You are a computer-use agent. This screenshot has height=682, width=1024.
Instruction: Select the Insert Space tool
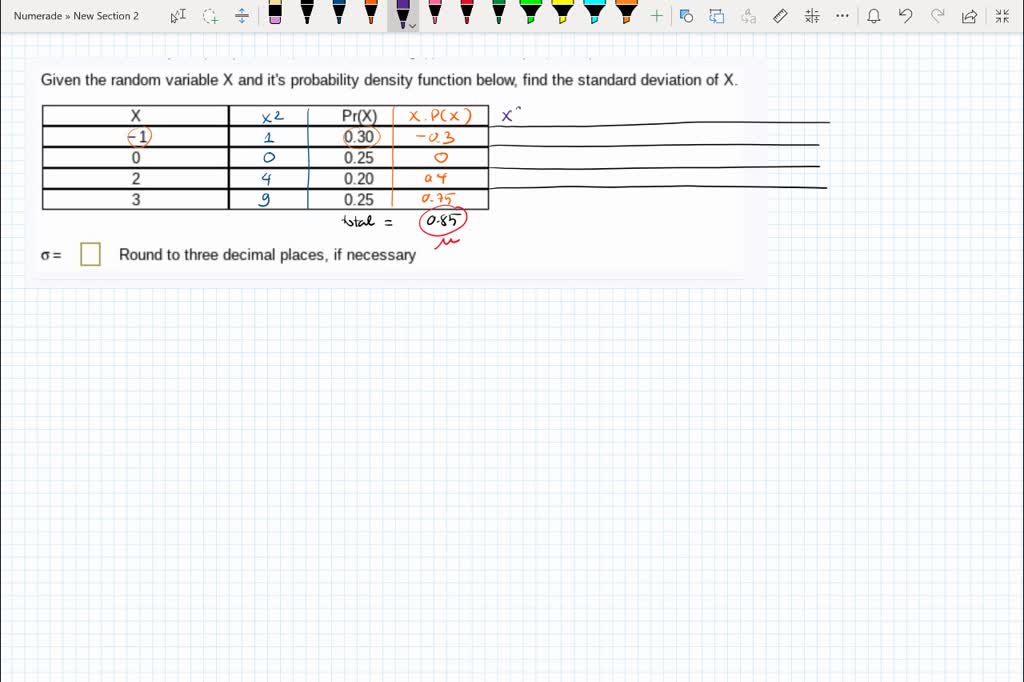pos(241,16)
